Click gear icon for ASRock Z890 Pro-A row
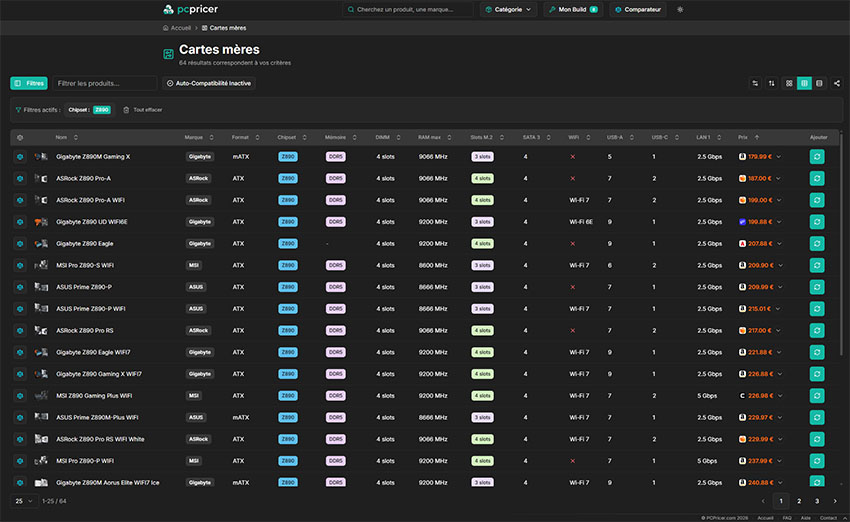The width and height of the screenshot is (850, 522). [20, 178]
